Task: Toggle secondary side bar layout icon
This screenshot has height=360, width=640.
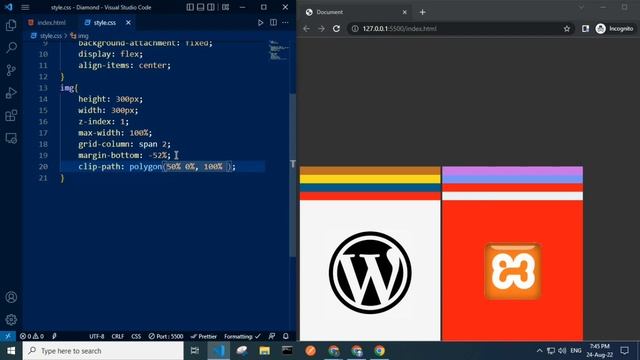Action: pos(211,7)
